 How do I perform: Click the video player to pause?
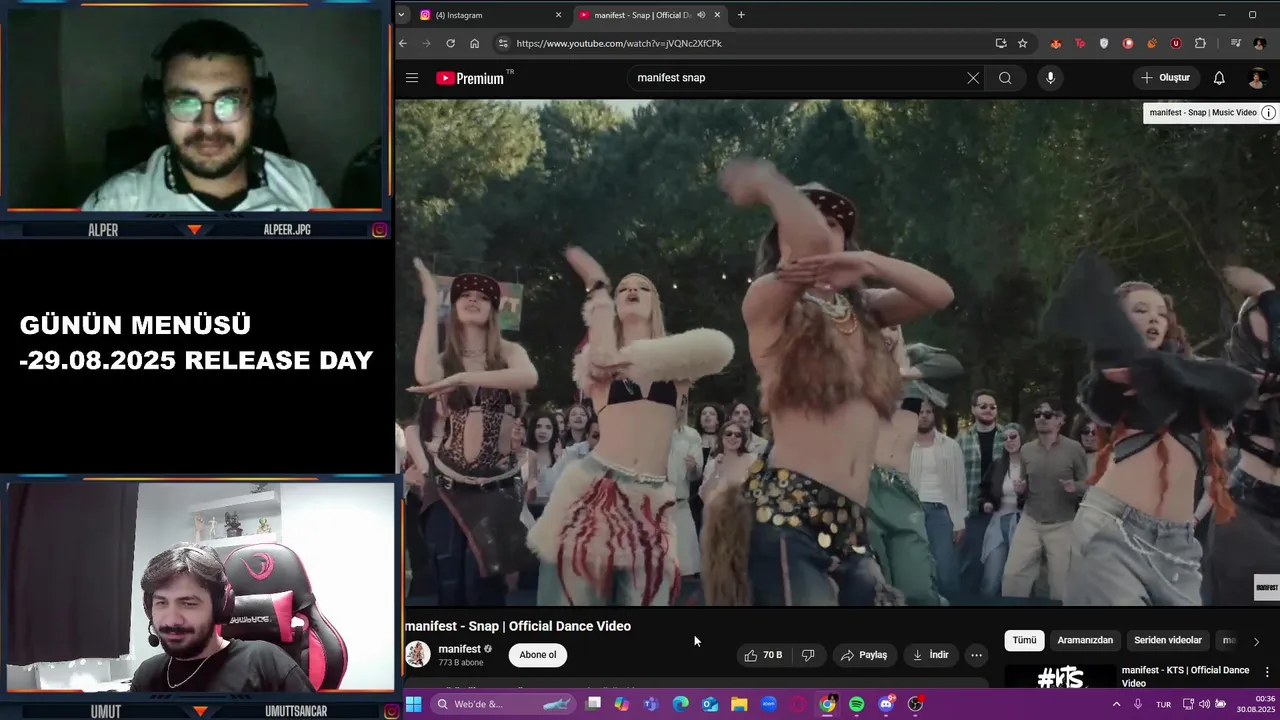[837, 352]
